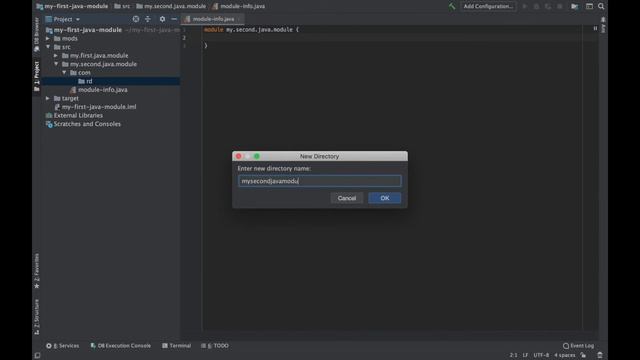This screenshot has width=640, height=360.
Task: Toggle the 1: Project side tab
Action: [x=37, y=76]
